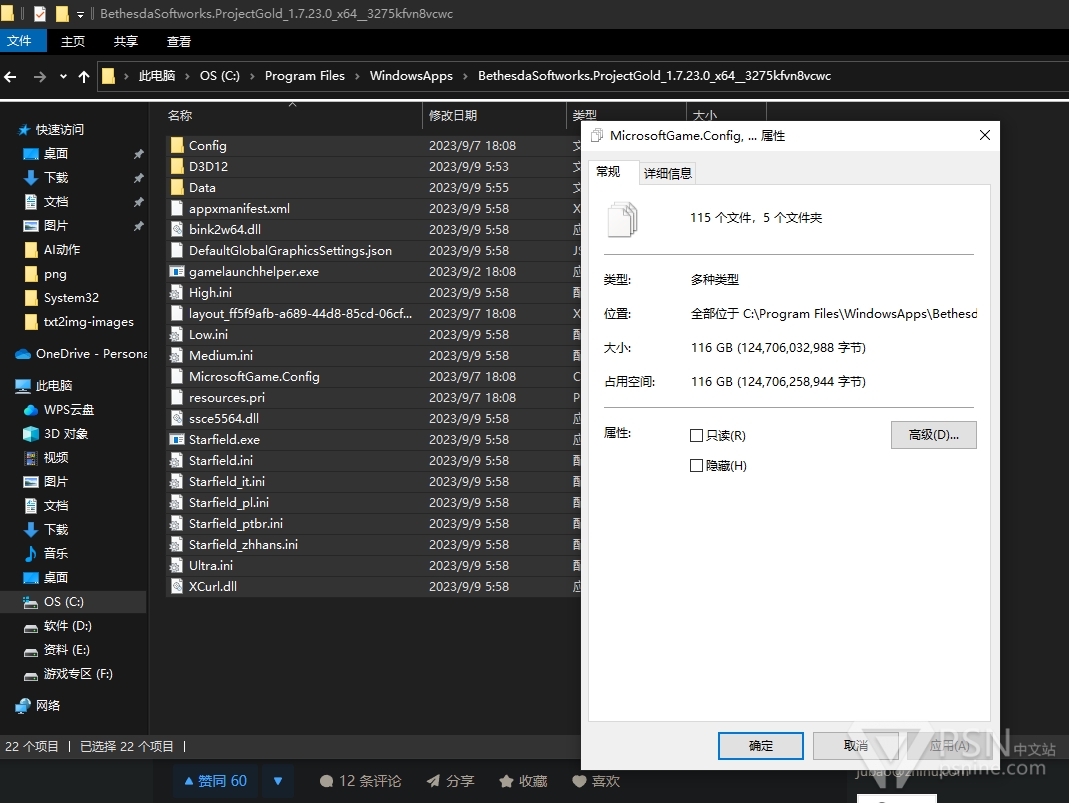This screenshot has height=803, width=1069.
Task: Select Ultra.ini file
Action: coord(211,566)
